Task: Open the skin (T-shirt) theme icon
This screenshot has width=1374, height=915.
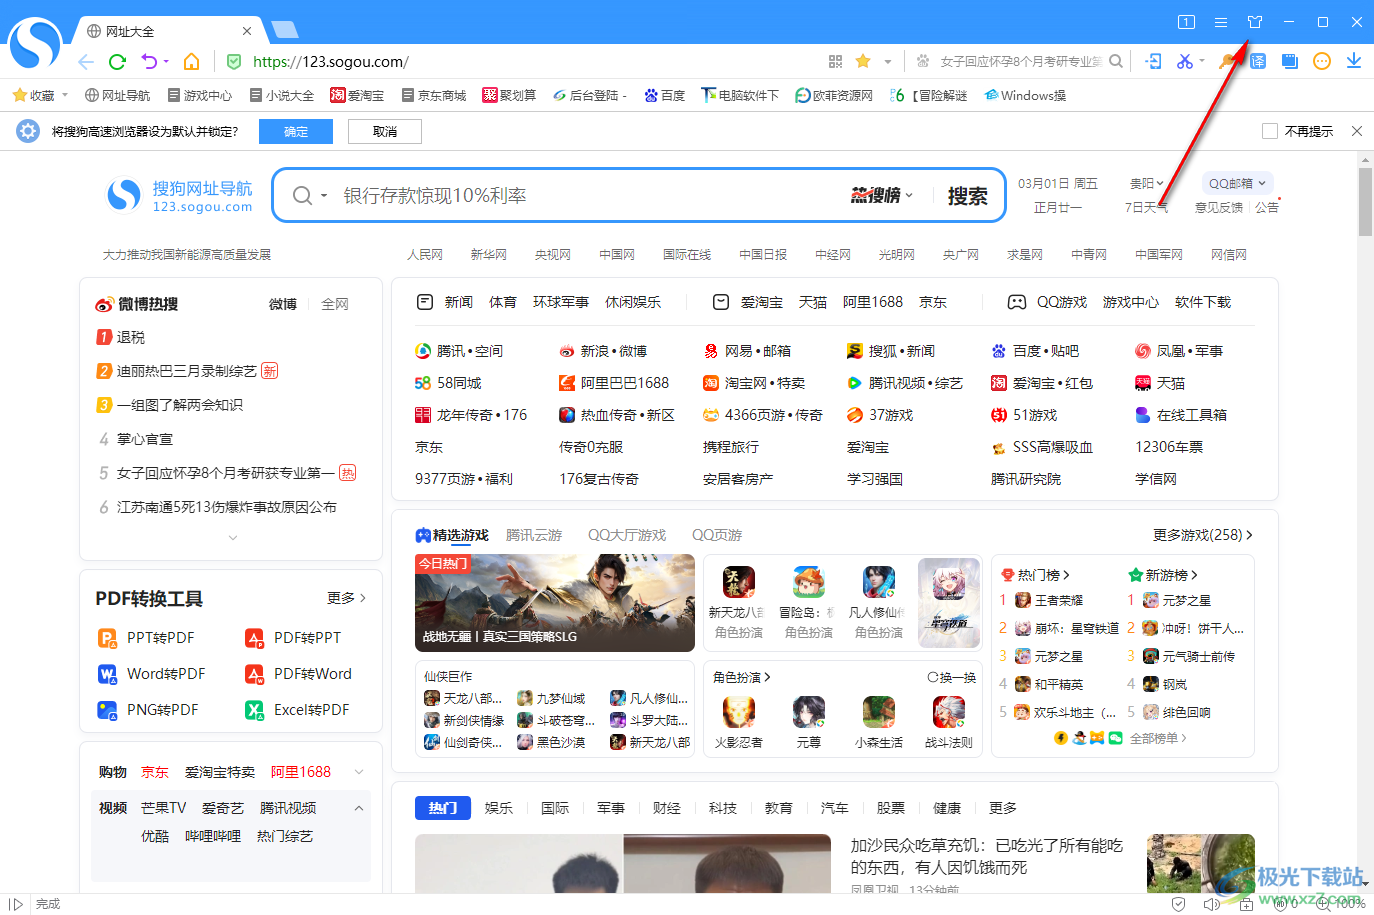Action: (x=1255, y=22)
